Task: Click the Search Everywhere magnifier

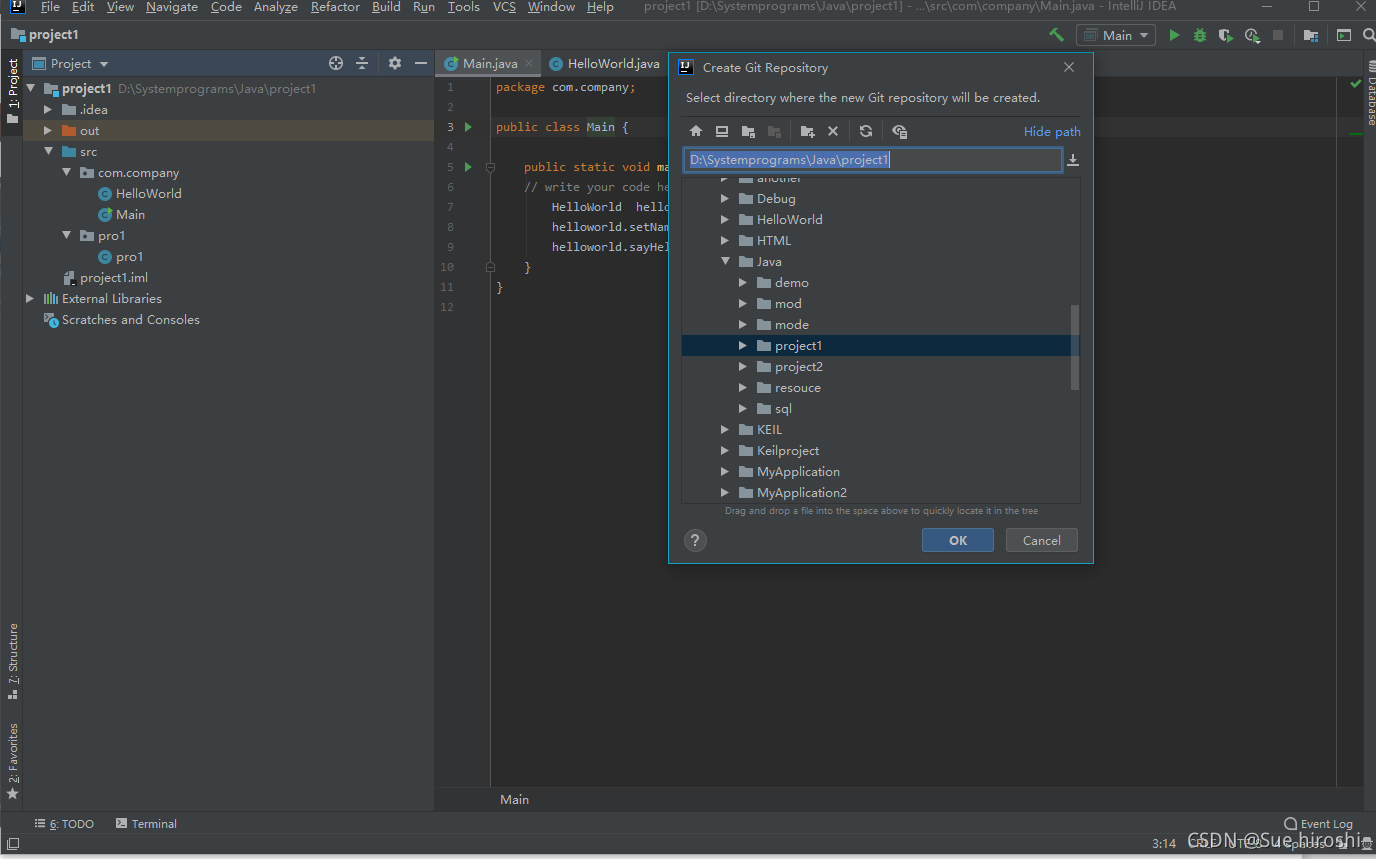Action: 1367,35
